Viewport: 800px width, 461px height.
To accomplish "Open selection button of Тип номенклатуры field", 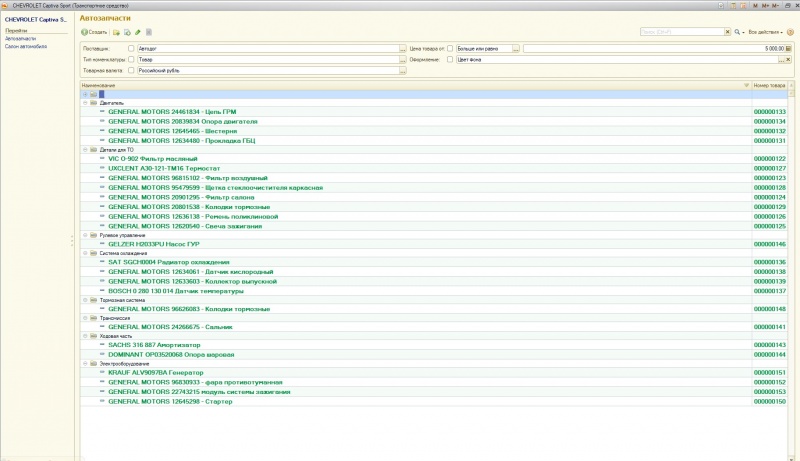I will pos(403,60).
